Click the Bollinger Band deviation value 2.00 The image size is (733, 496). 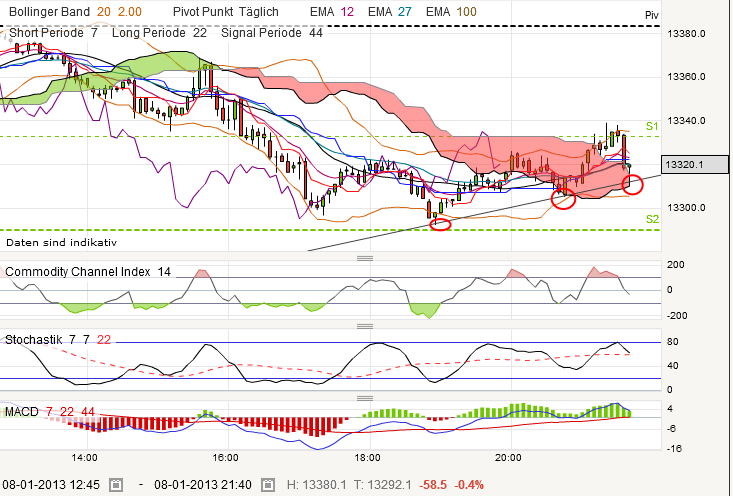[129, 12]
